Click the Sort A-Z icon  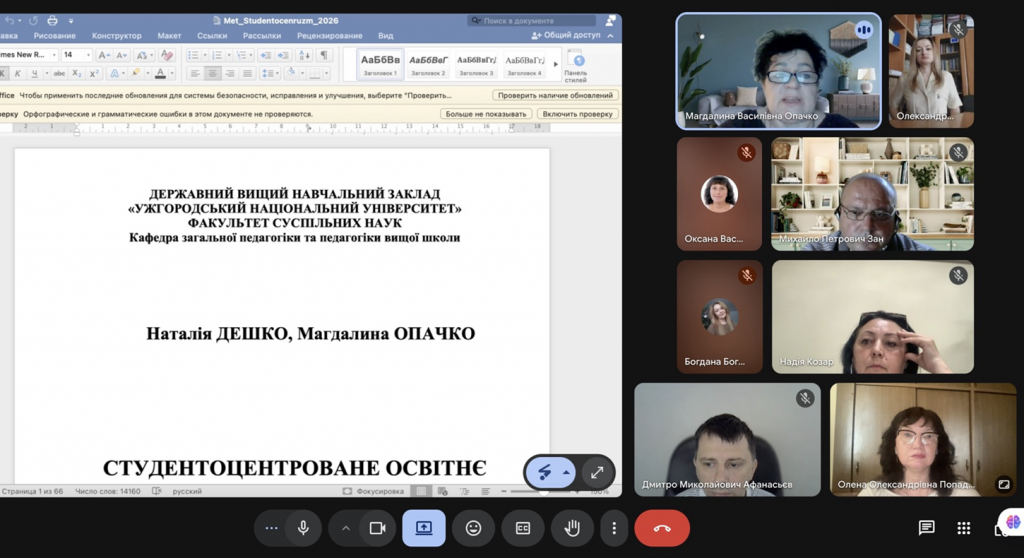(x=304, y=56)
